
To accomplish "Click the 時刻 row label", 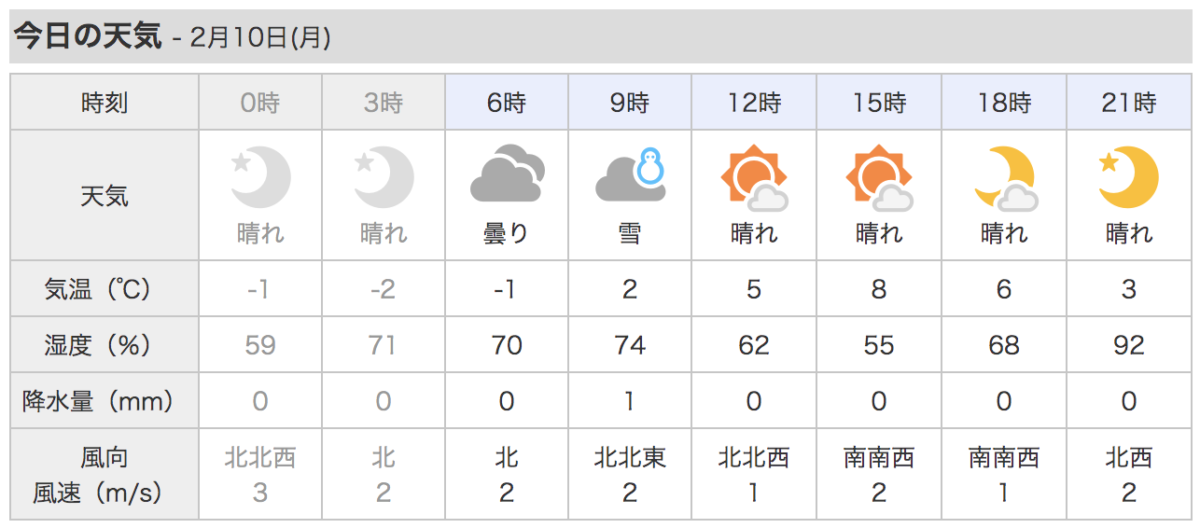I will pos(105,102).
